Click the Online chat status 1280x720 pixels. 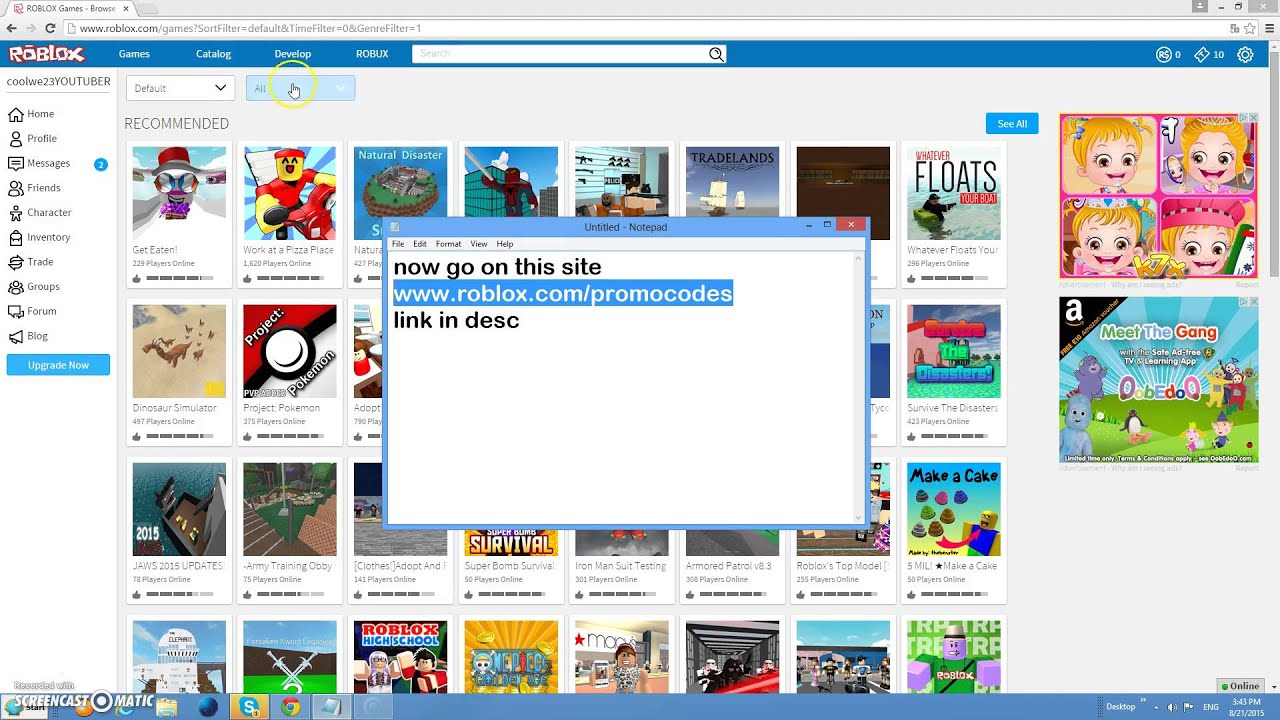point(1239,686)
